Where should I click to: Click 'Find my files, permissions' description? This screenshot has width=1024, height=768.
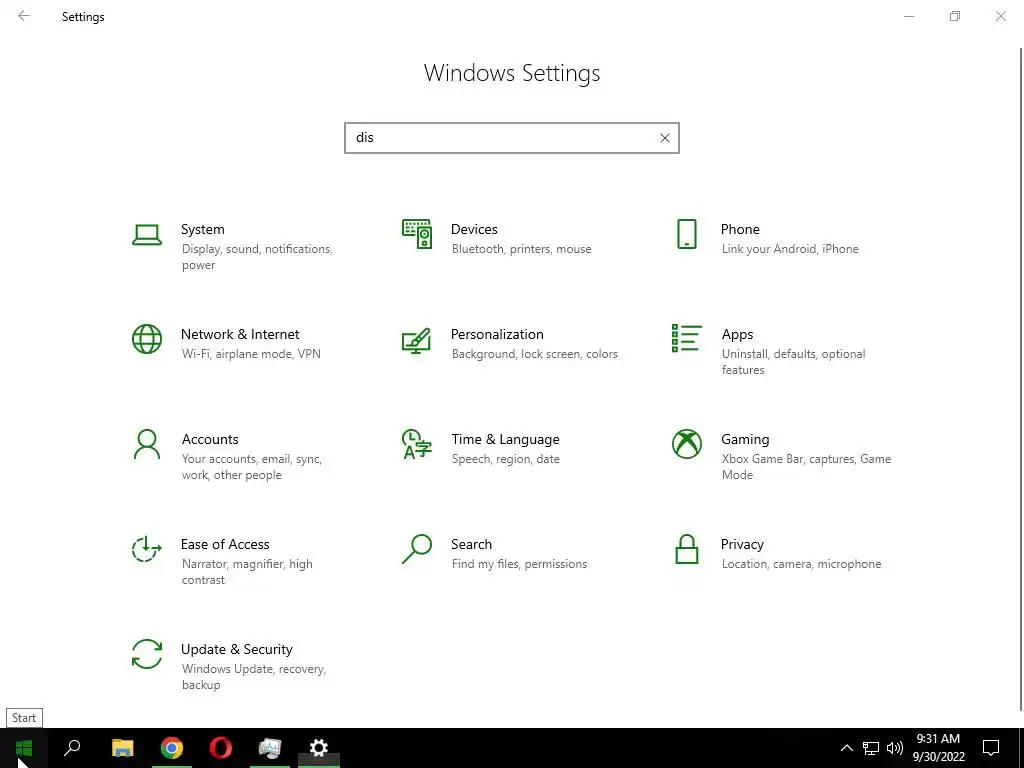(x=519, y=564)
